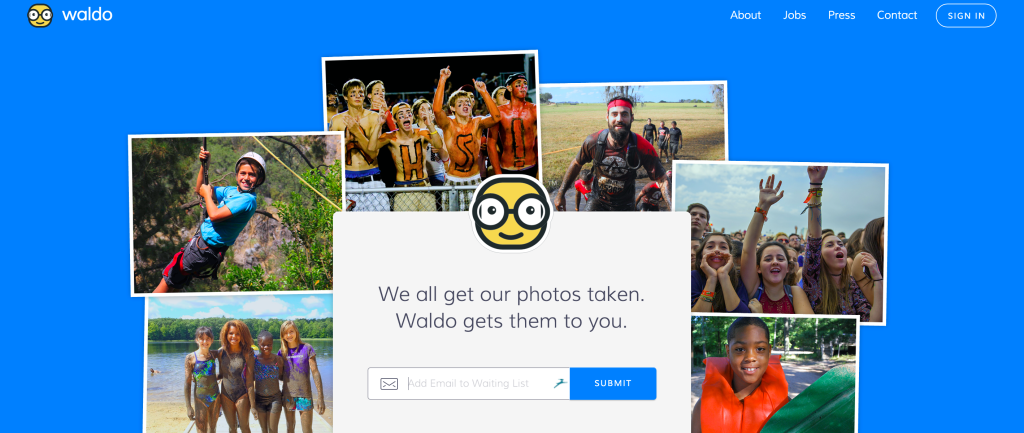Screen dimensions: 1024x433
Task: Go to the Press page
Action: (841, 16)
